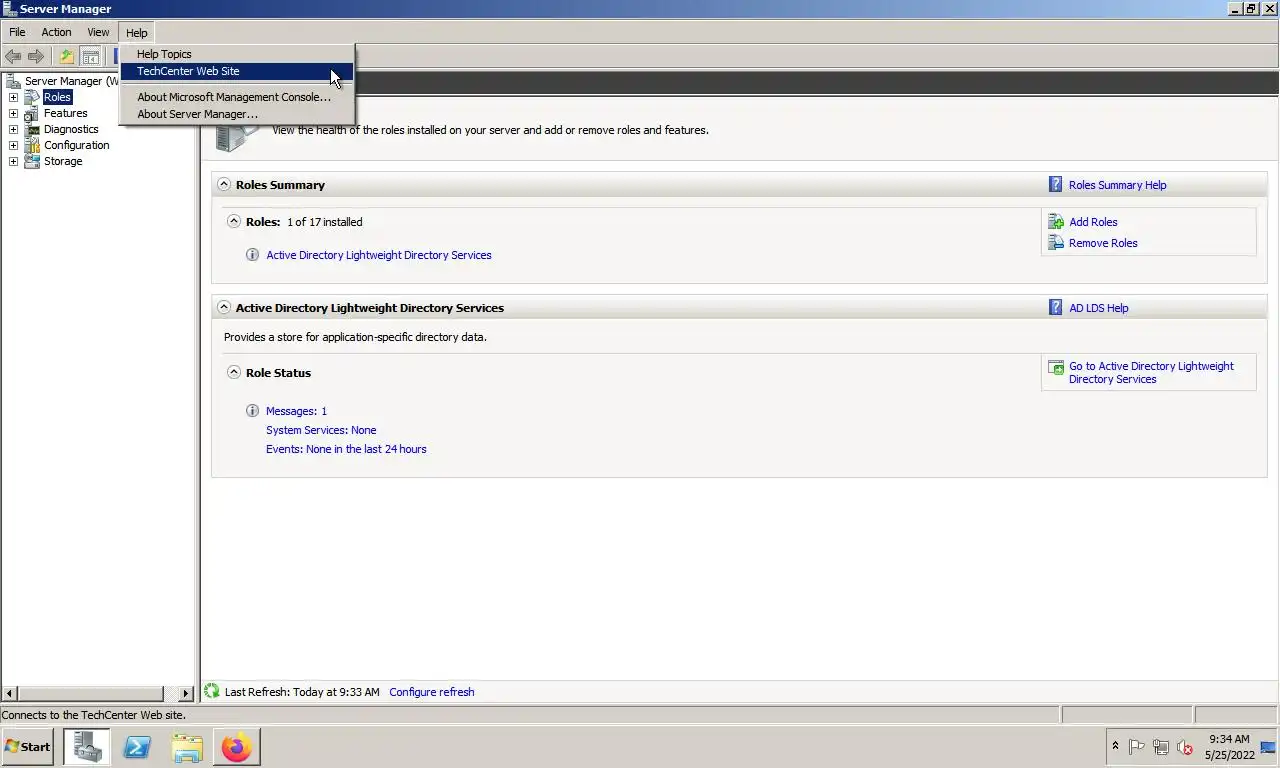This screenshot has height=768, width=1280.
Task: Click the tree pane horizontal scrollbar left arrow
Action: pyautogui.click(x=9, y=693)
